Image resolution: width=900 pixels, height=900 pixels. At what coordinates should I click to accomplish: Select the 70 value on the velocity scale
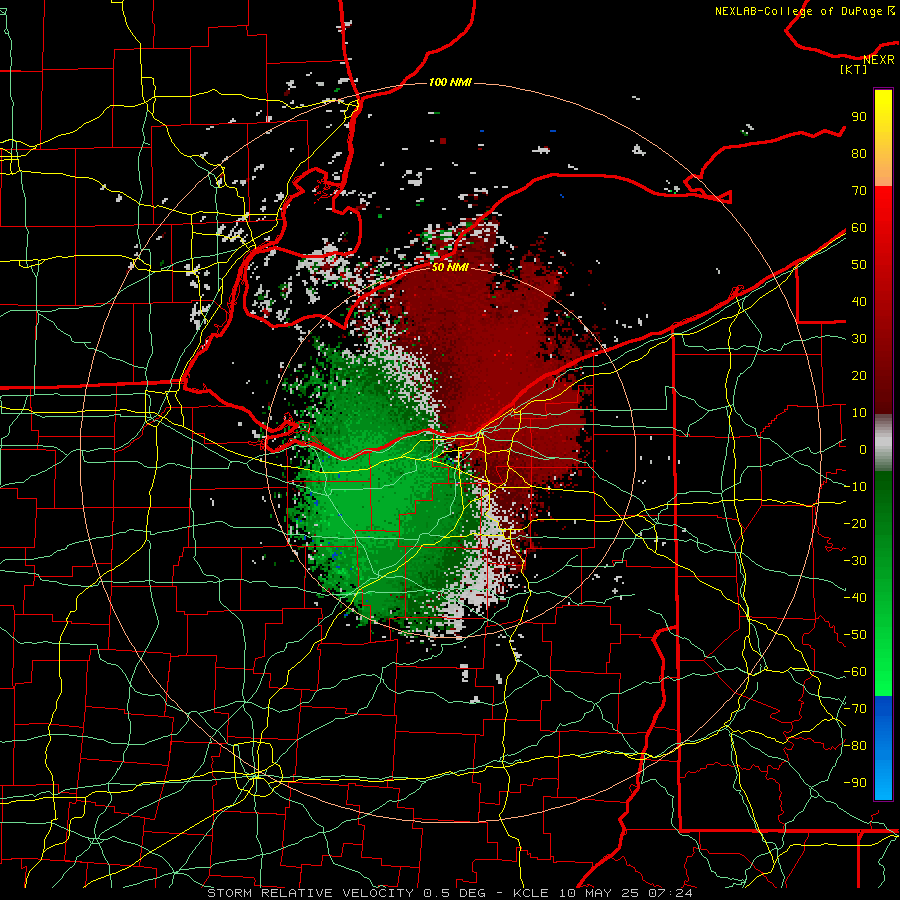pyautogui.click(x=859, y=191)
